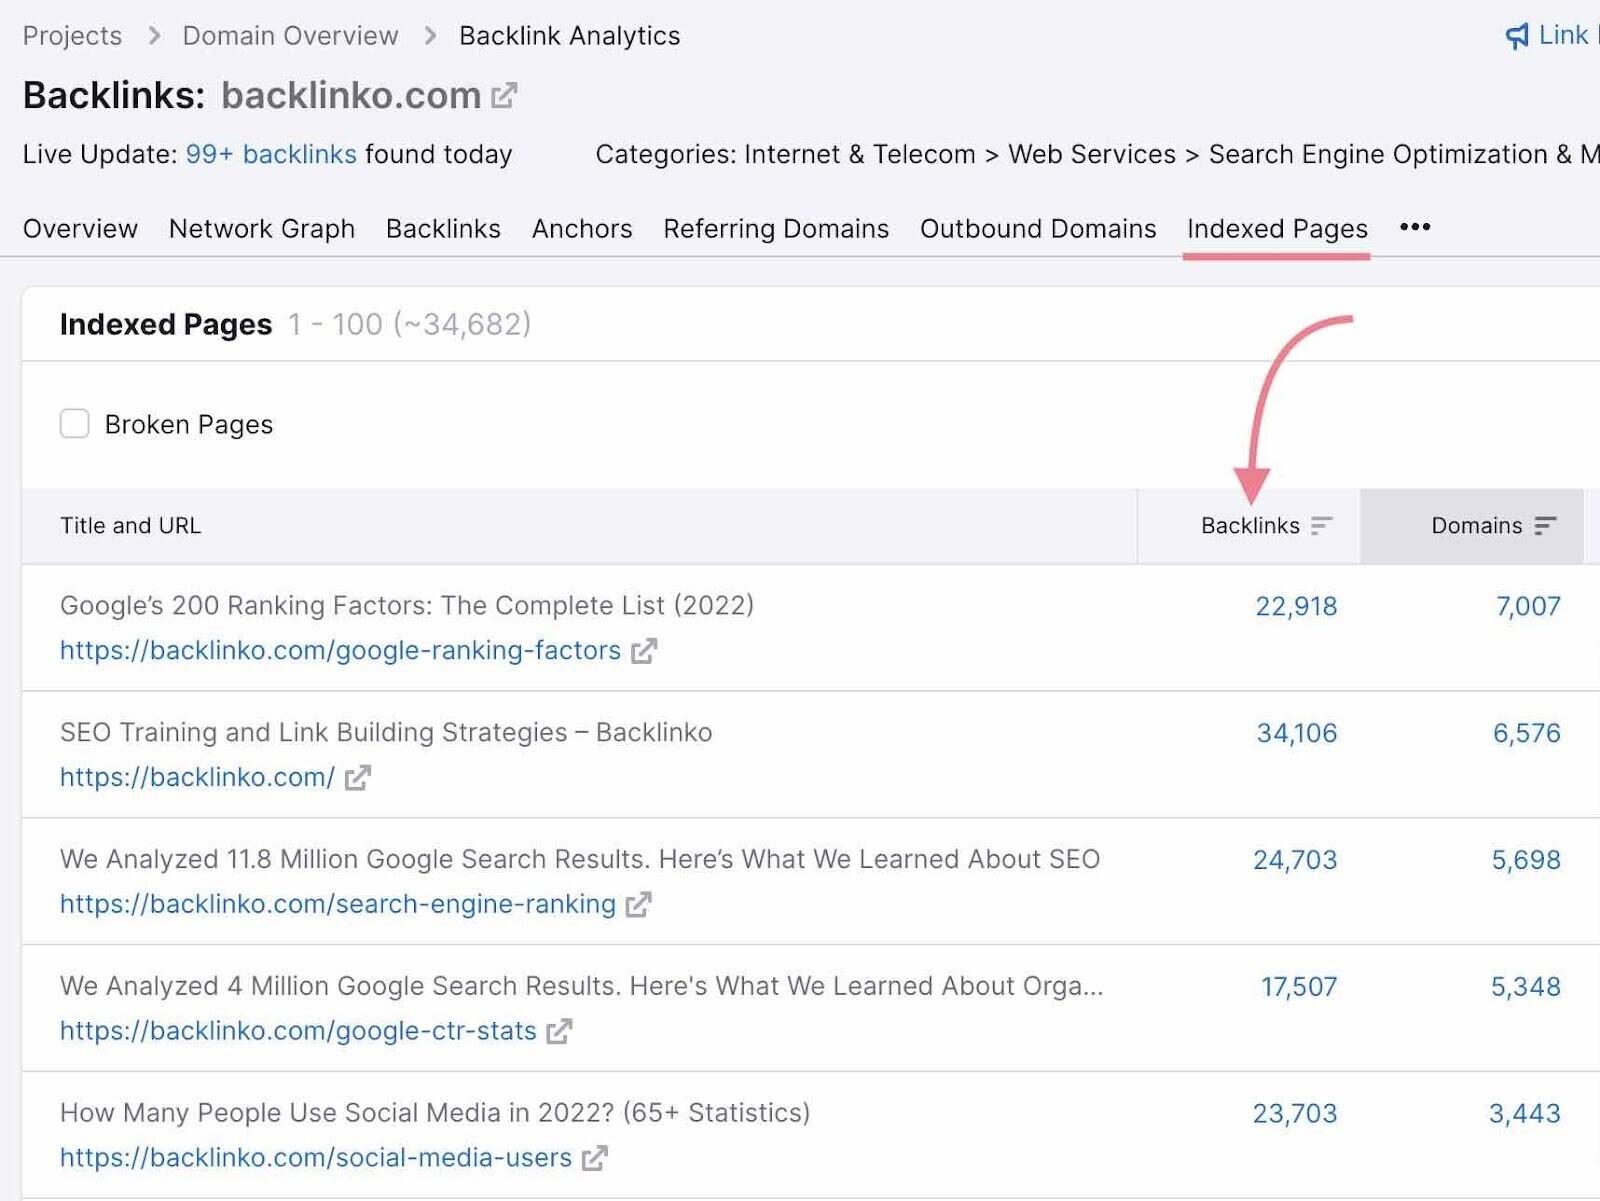This screenshot has width=1600, height=1201.
Task: Click title SEO Training and Link Building Strategies
Action: pyautogui.click(x=386, y=733)
